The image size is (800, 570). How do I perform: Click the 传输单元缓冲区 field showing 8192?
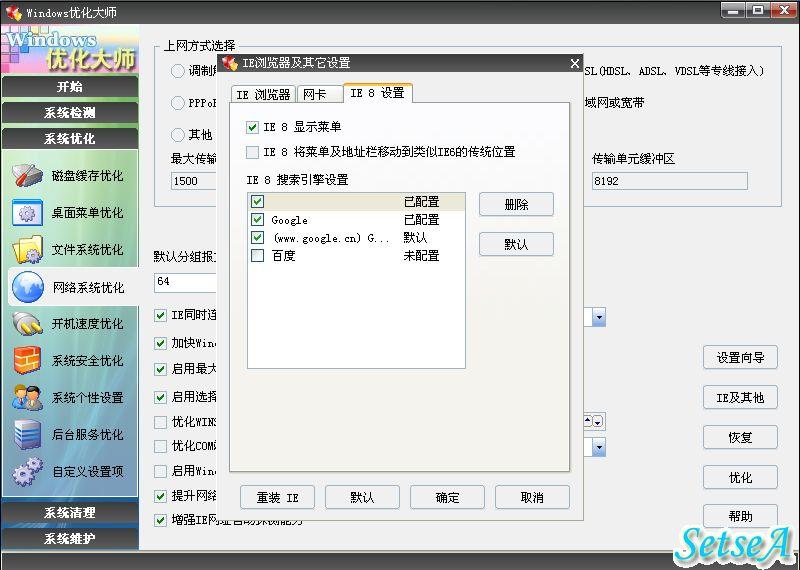click(x=669, y=181)
